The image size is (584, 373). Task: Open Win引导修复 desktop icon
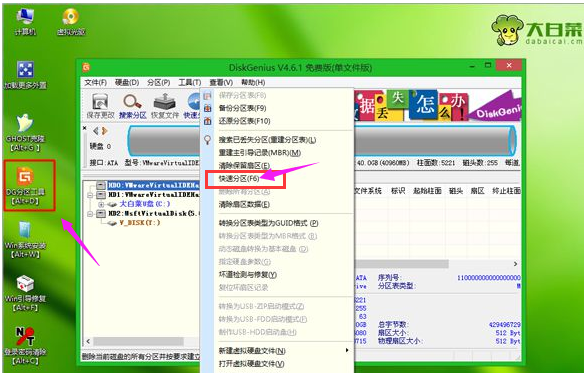tap(25, 293)
